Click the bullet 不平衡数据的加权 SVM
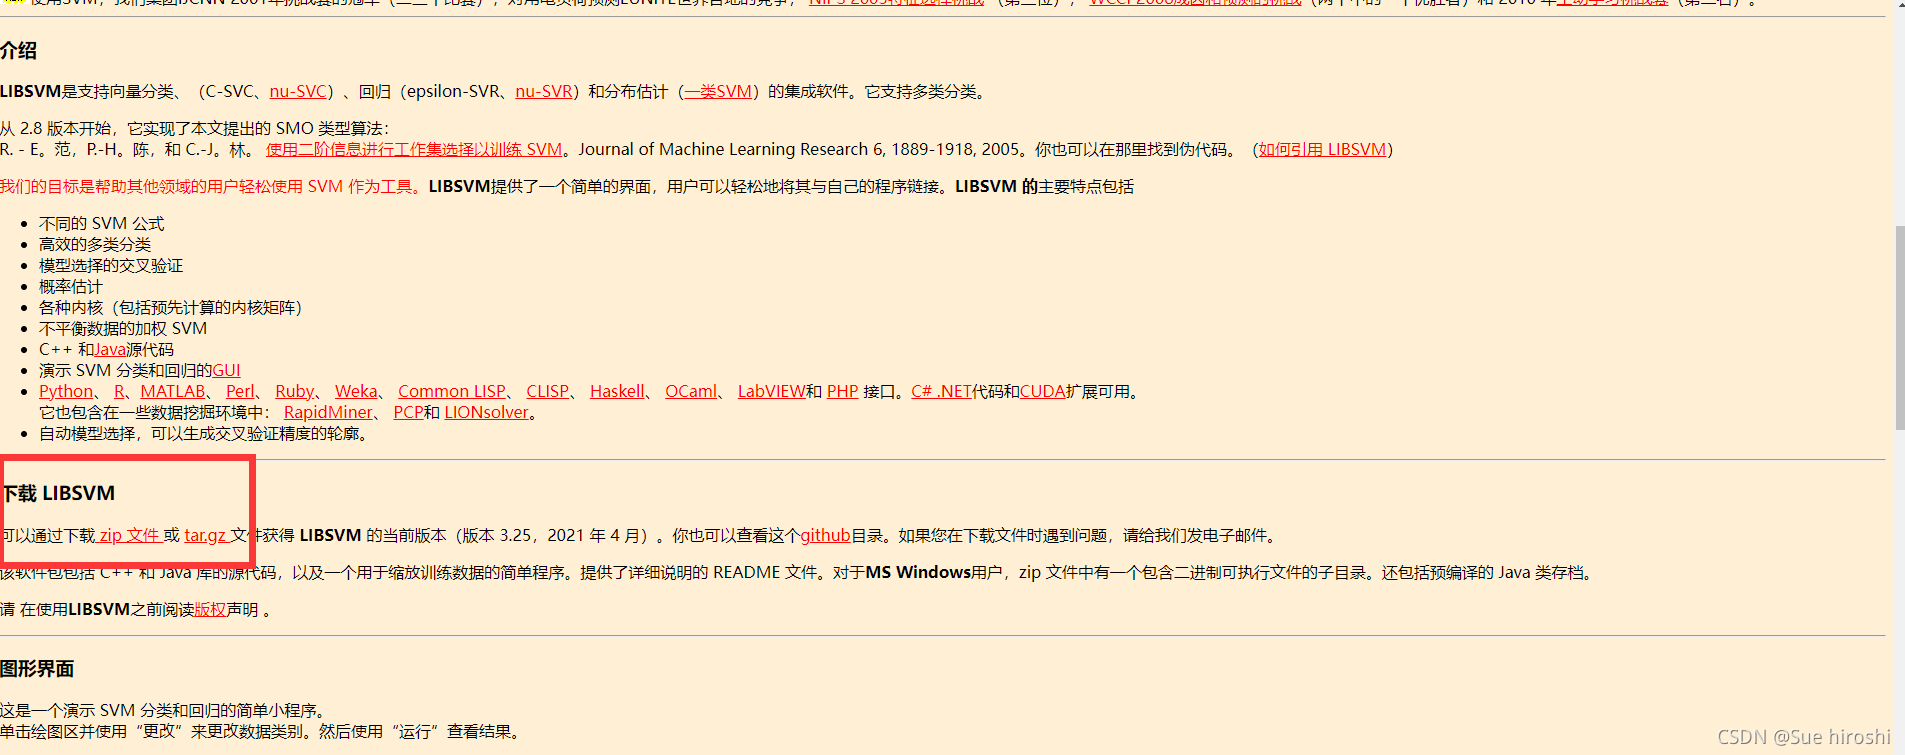The image size is (1905, 755). 123,329
